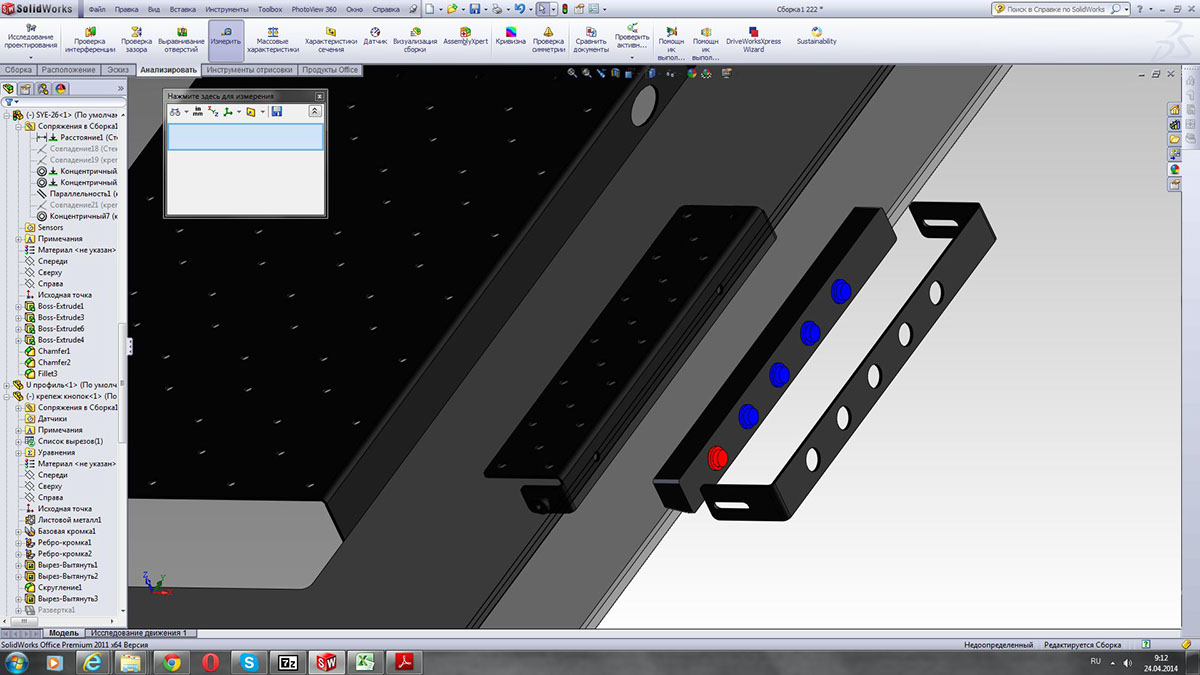This screenshot has height=675, width=1200.
Task: Toggle XYZ measurements in measure dialog
Action: [213, 111]
